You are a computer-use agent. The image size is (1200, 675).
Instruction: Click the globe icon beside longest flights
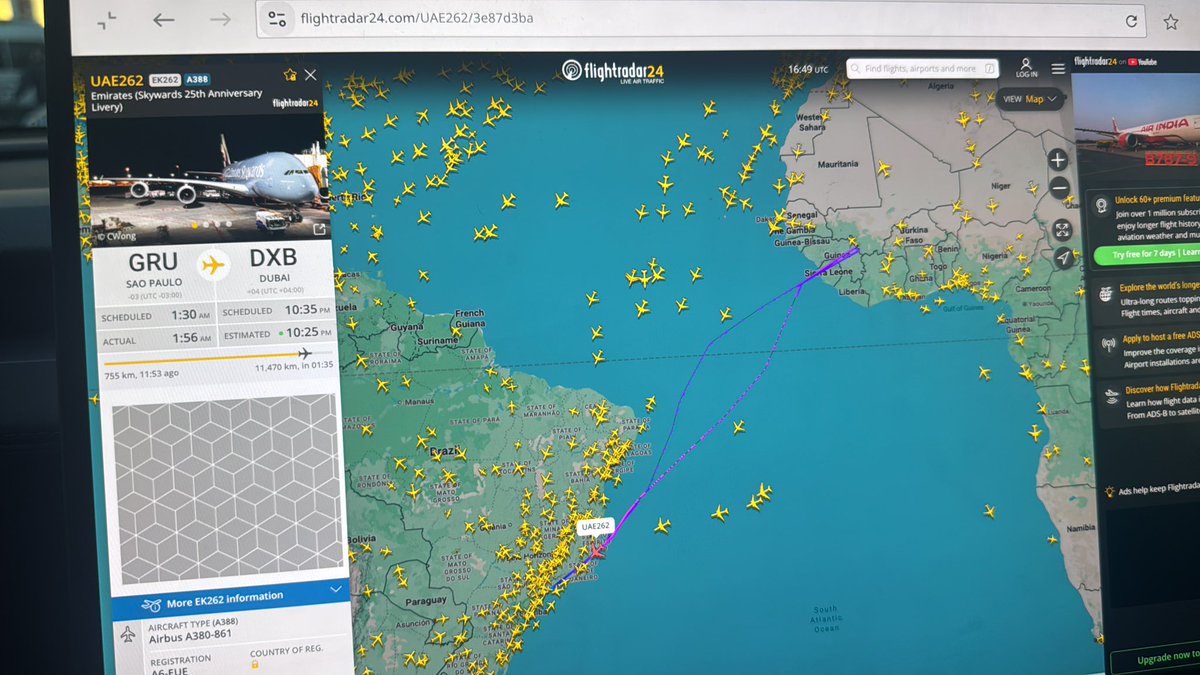pyautogui.click(x=1105, y=294)
